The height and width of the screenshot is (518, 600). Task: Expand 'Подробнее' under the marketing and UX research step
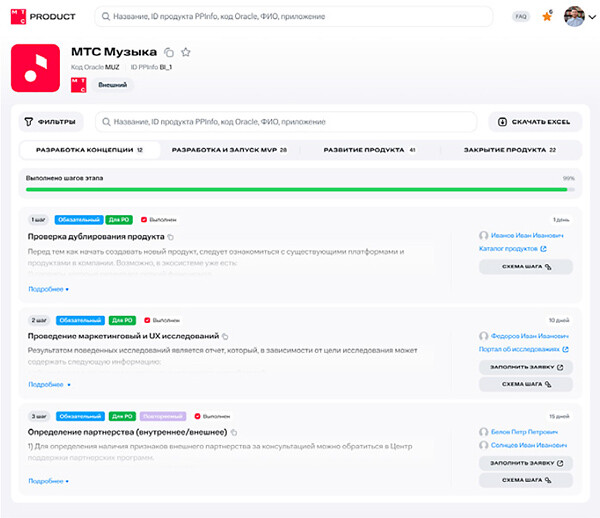[x=48, y=384]
